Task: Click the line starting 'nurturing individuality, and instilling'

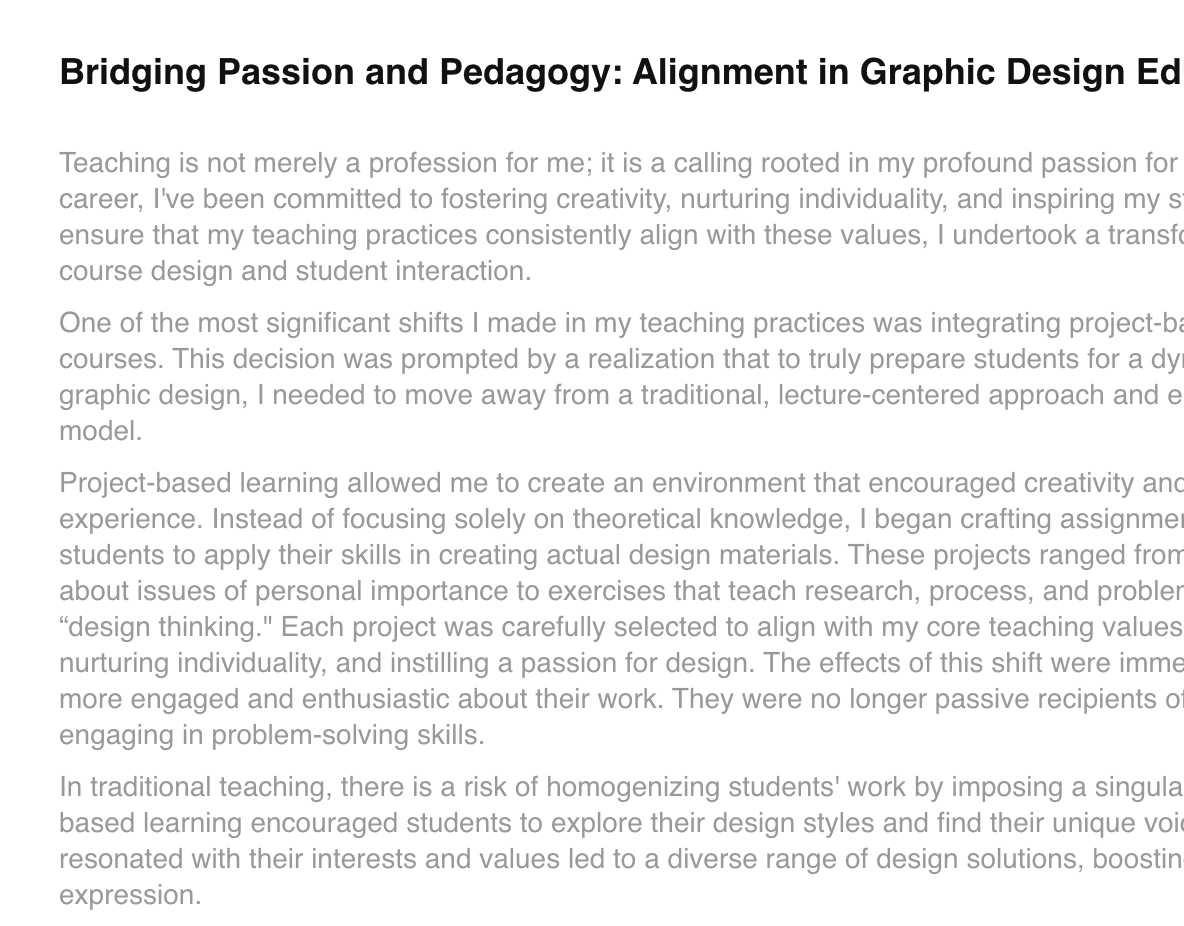Action: 621,663
